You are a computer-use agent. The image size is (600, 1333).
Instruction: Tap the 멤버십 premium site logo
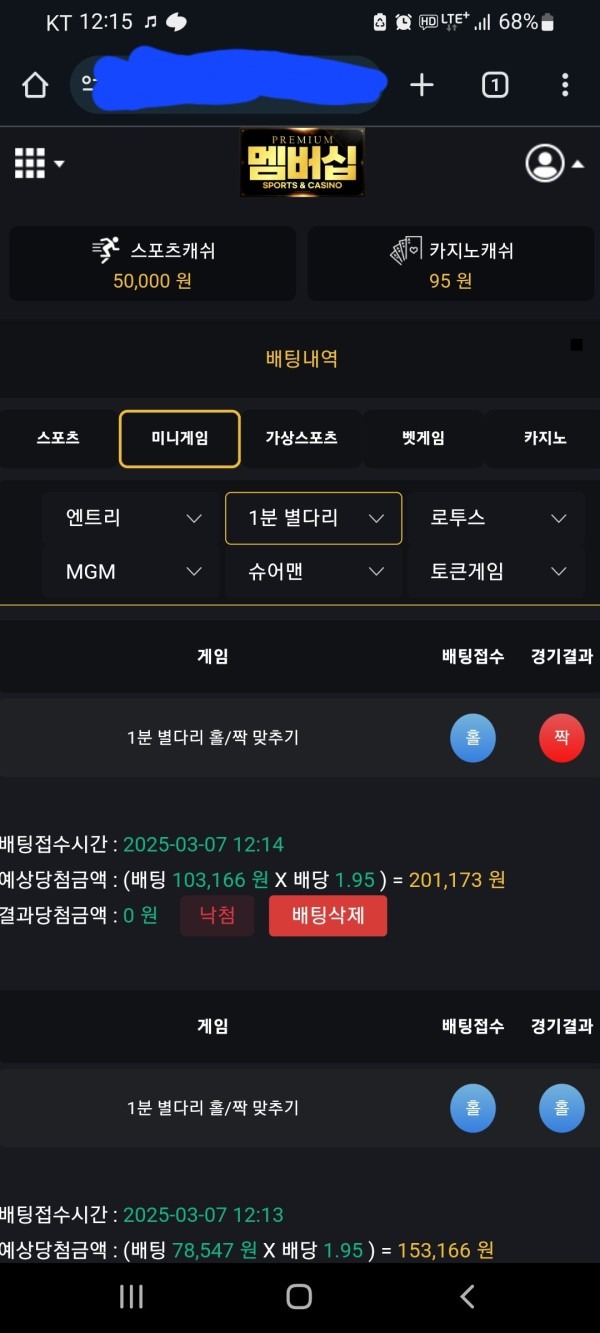tap(301, 164)
